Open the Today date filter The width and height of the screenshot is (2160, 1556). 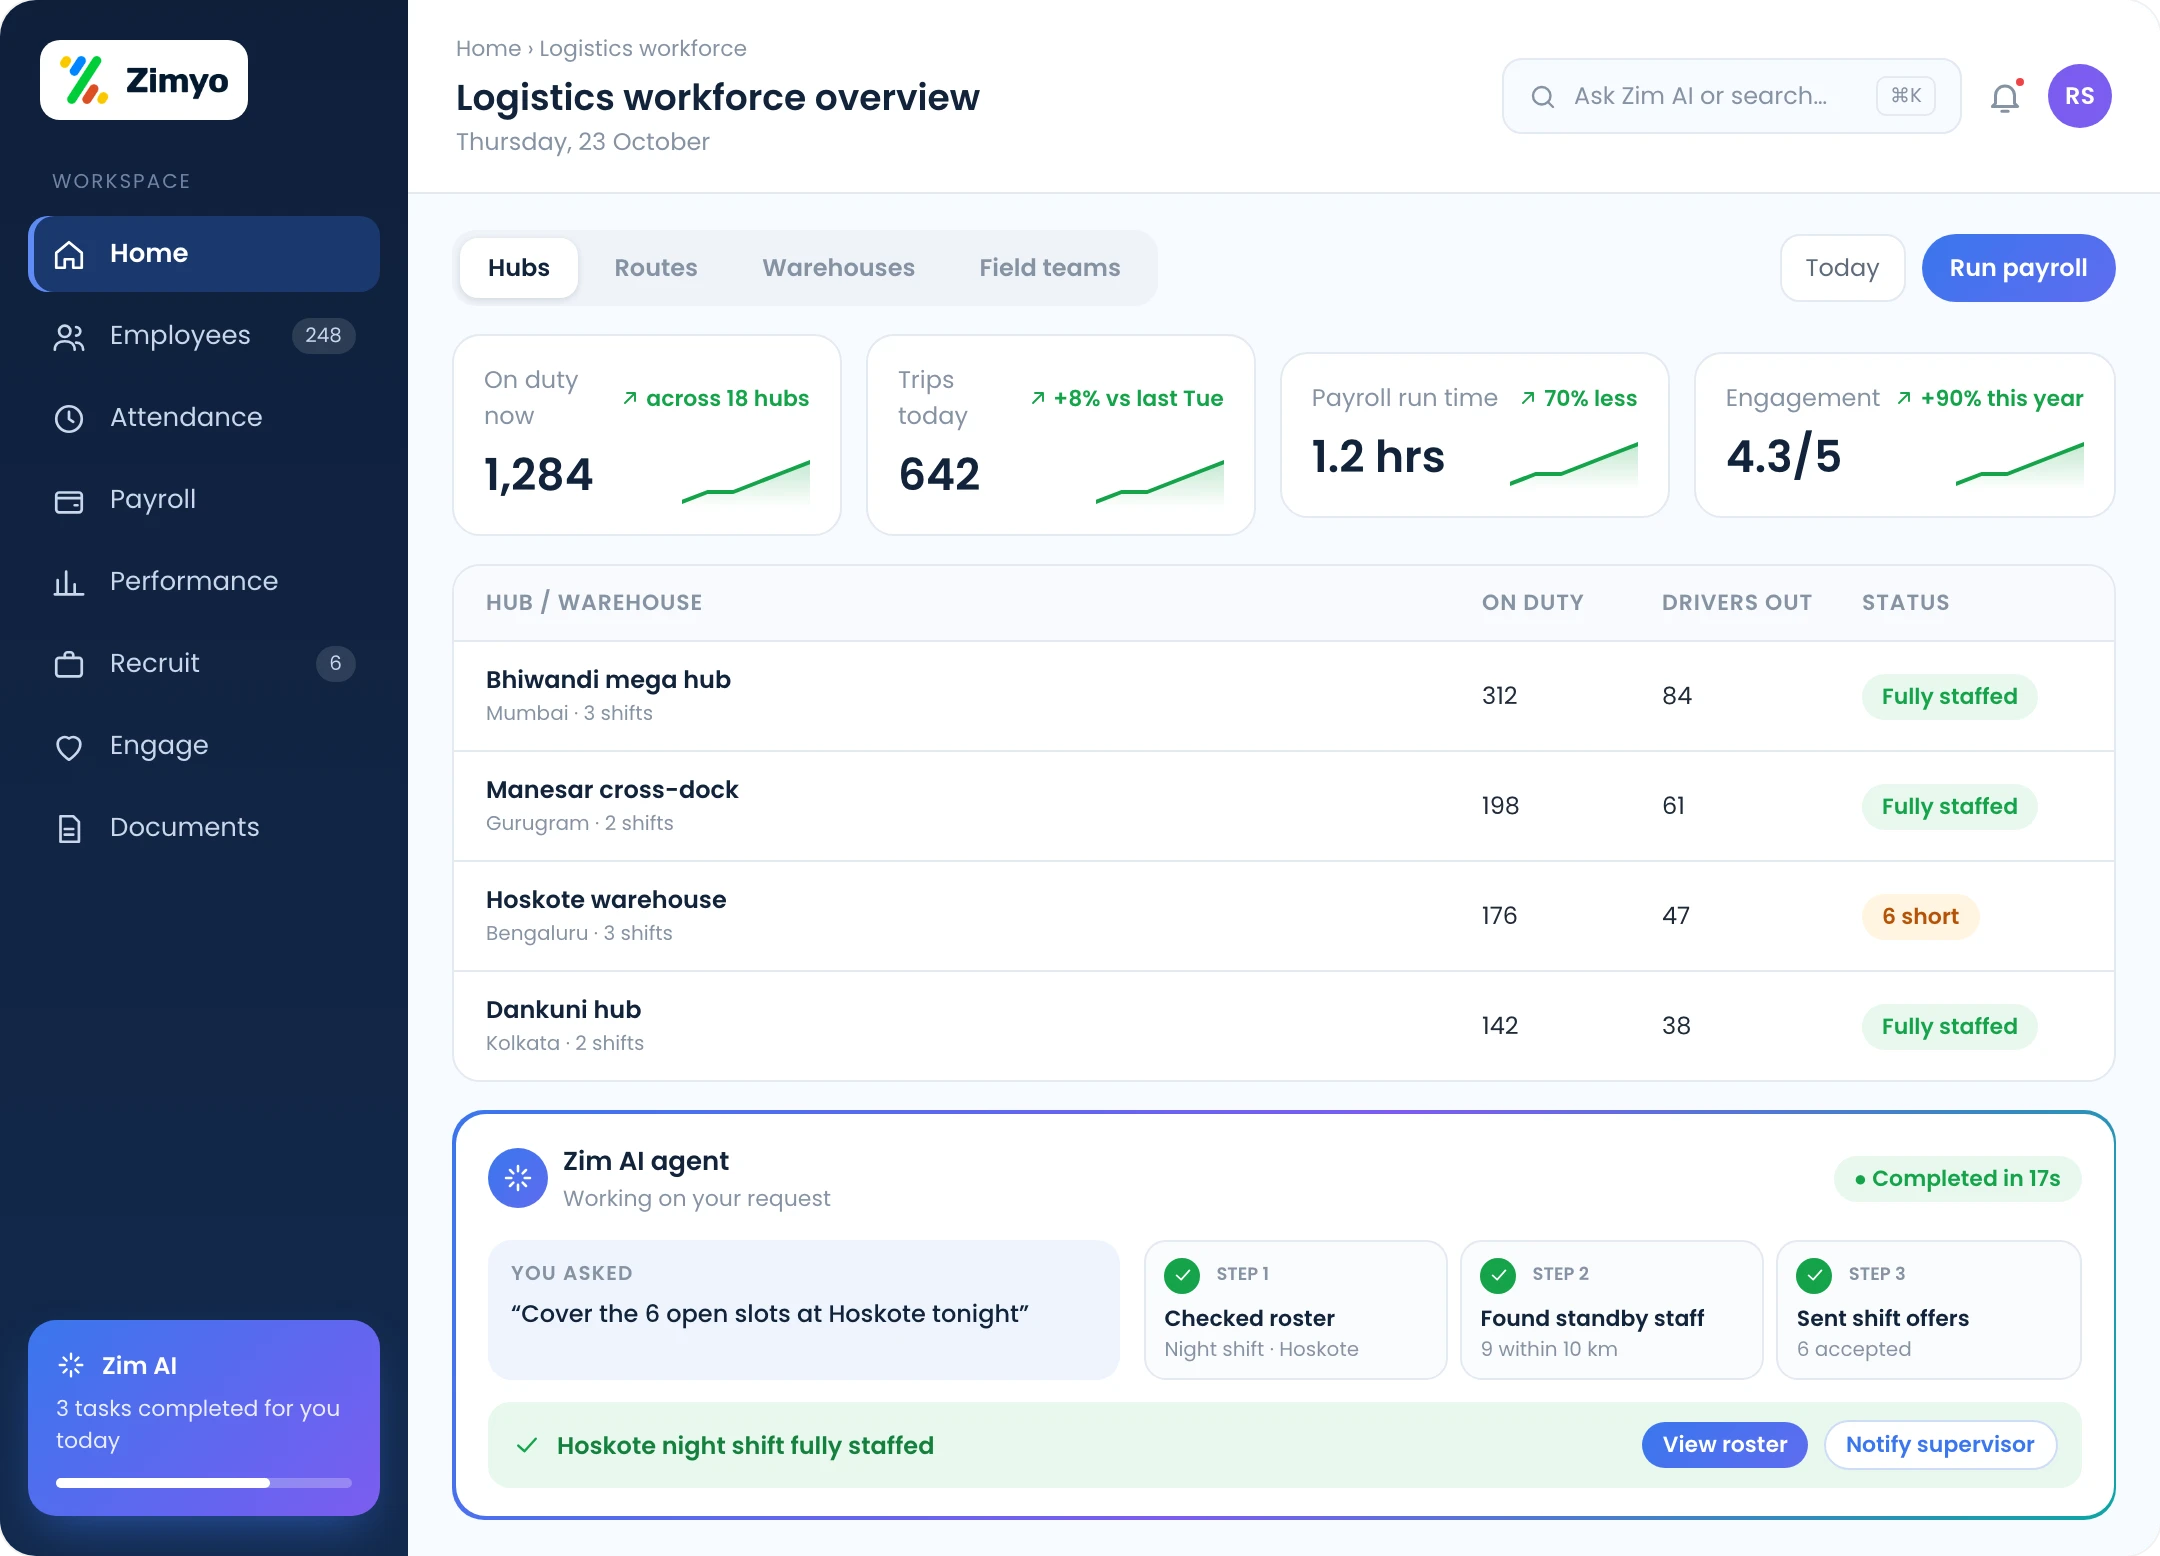click(x=1842, y=268)
